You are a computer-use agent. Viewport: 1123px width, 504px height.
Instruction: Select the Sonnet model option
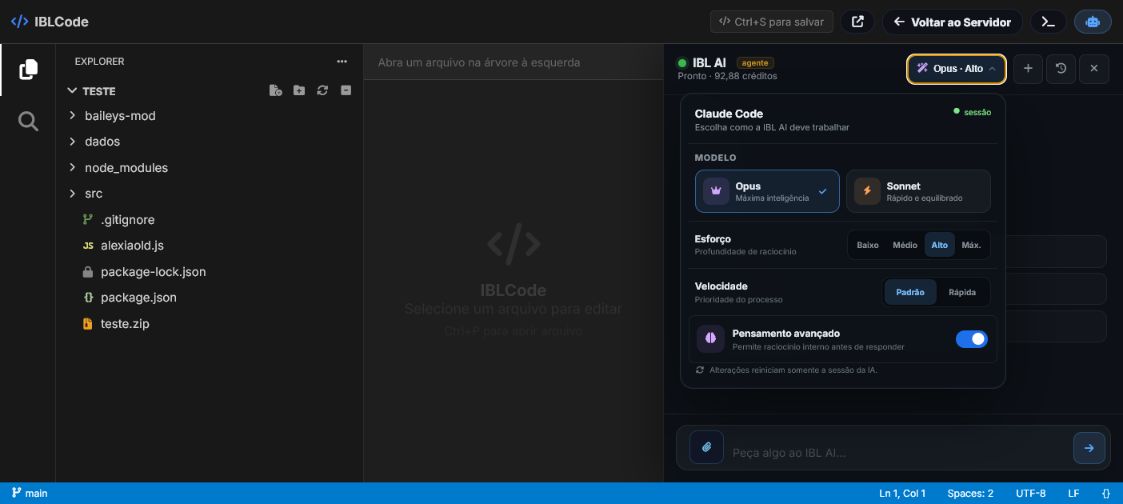[918, 191]
